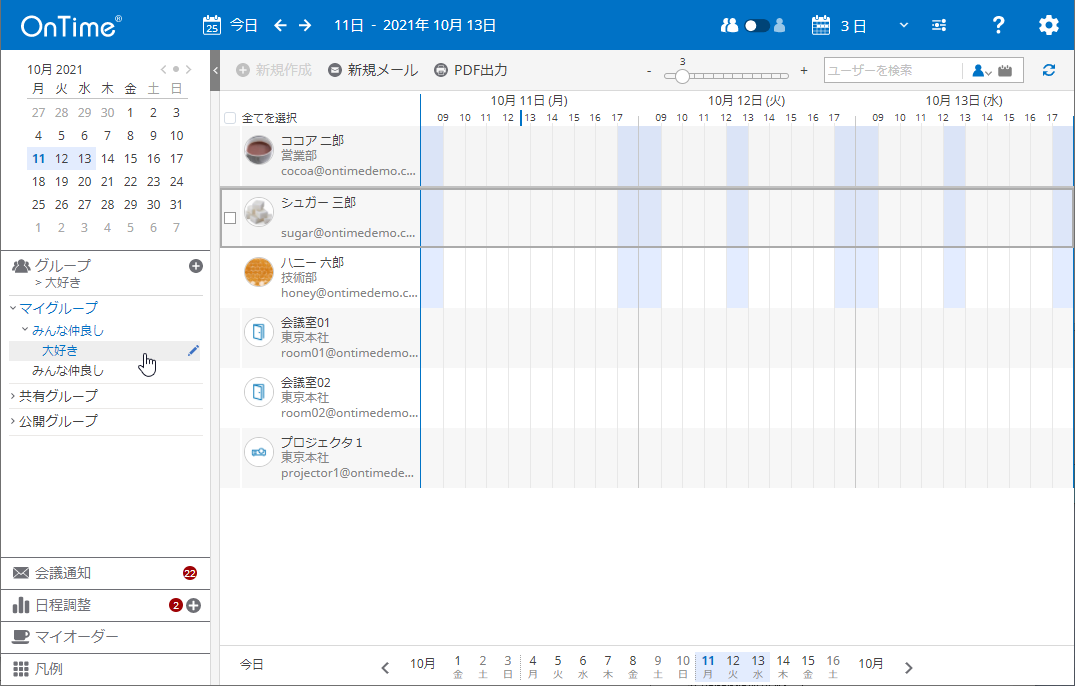Select 8 金 in bottom date strip
This screenshot has height=686, width=1075.
[x=633, y=666]
